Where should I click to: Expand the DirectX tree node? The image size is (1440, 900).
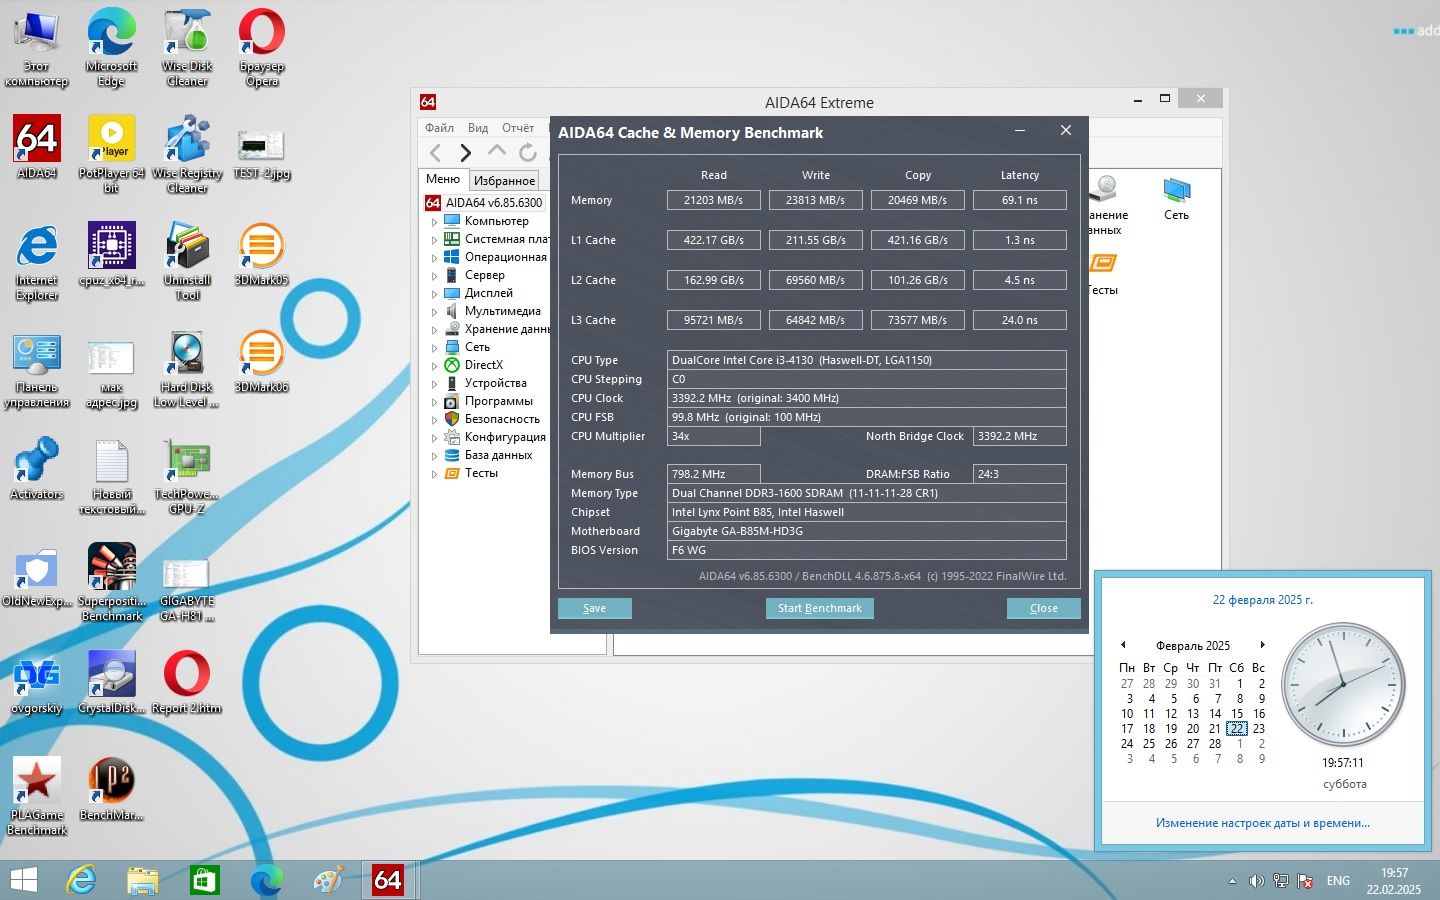[434, 365]
